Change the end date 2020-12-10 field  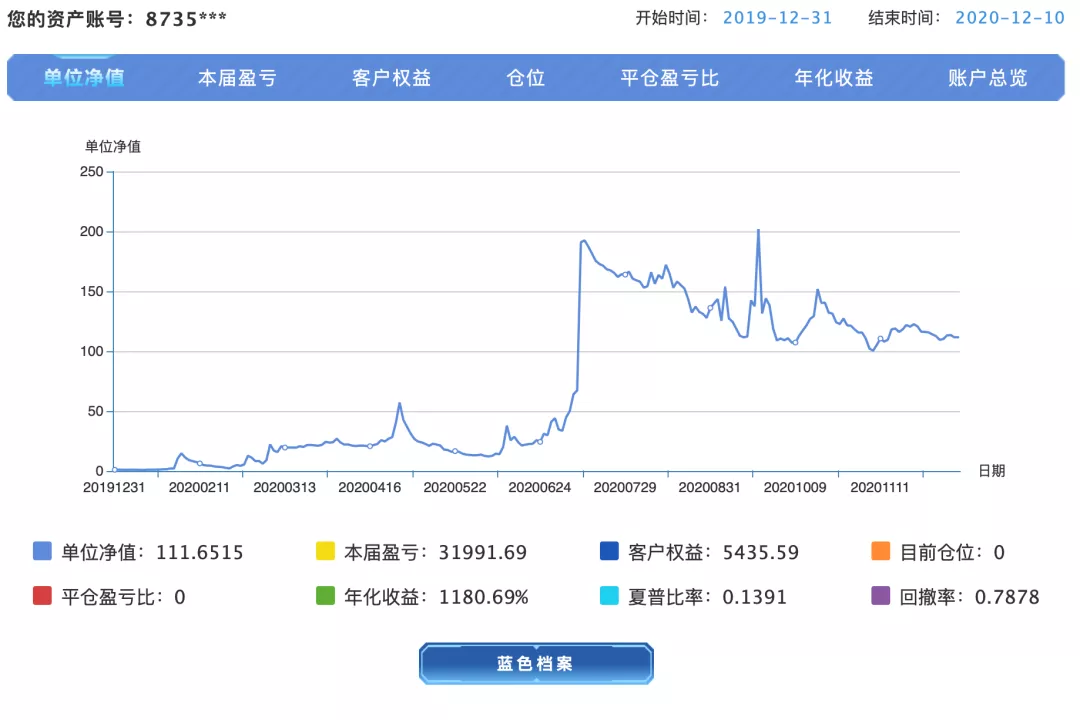1010,18
